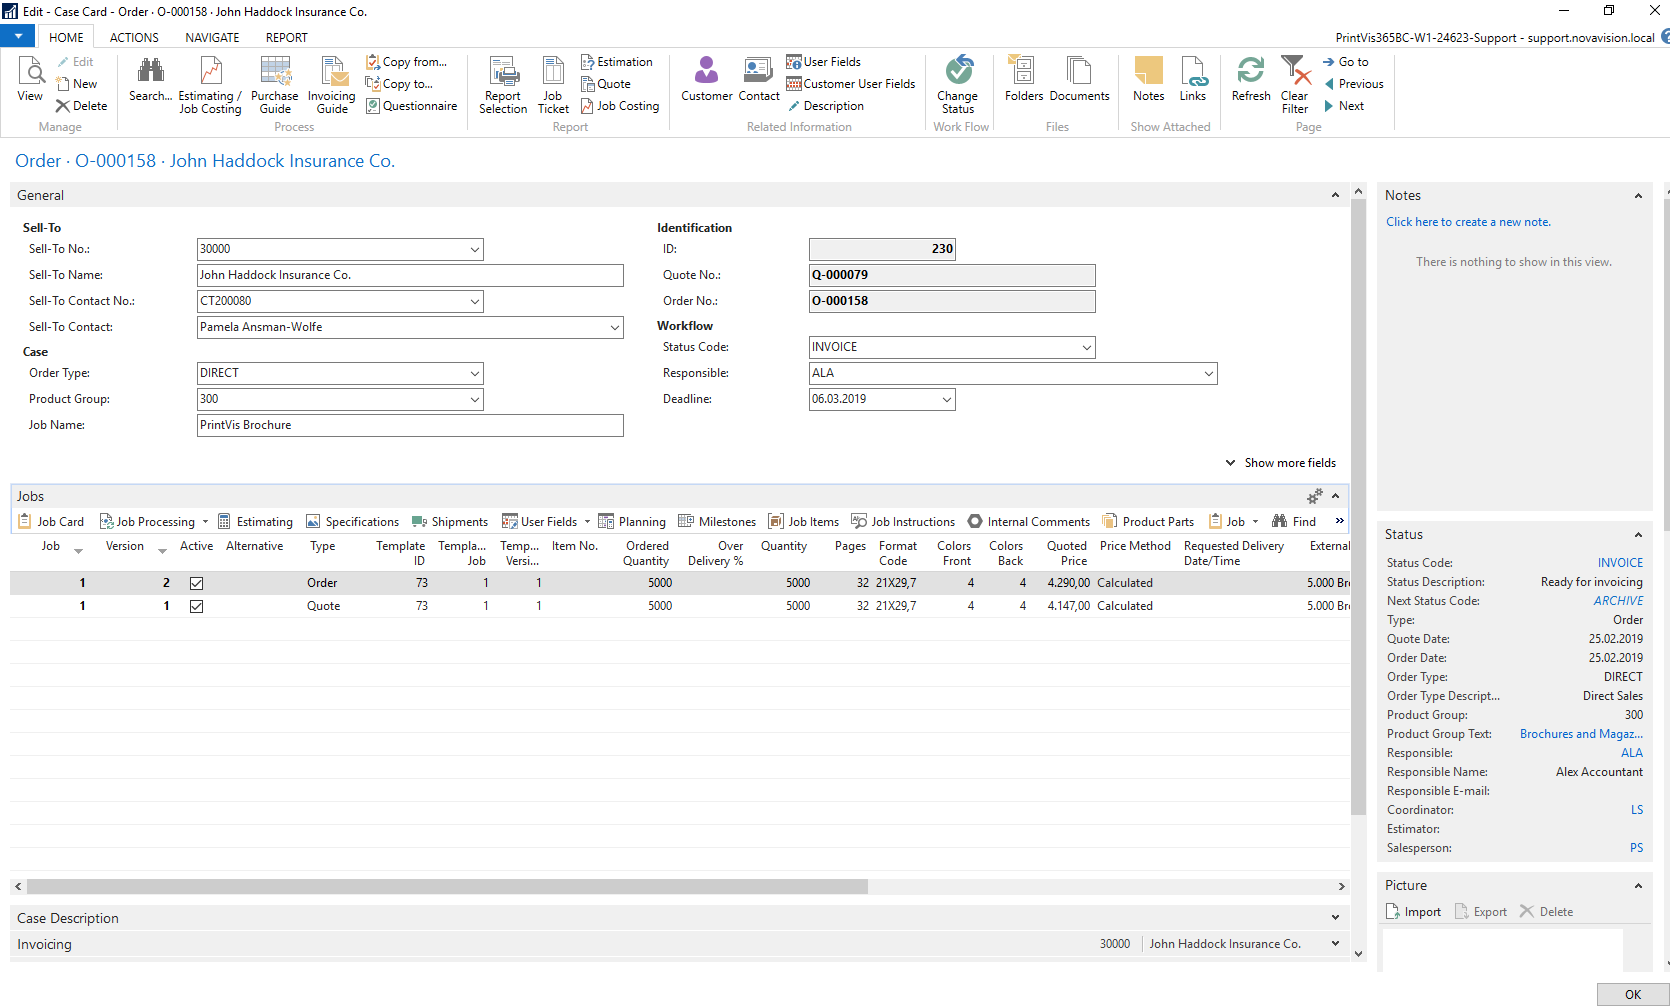Image resolution: width=1670 pixels, height=1006 pixels.
Task: Open the Customer card
Action: (707, 80)
